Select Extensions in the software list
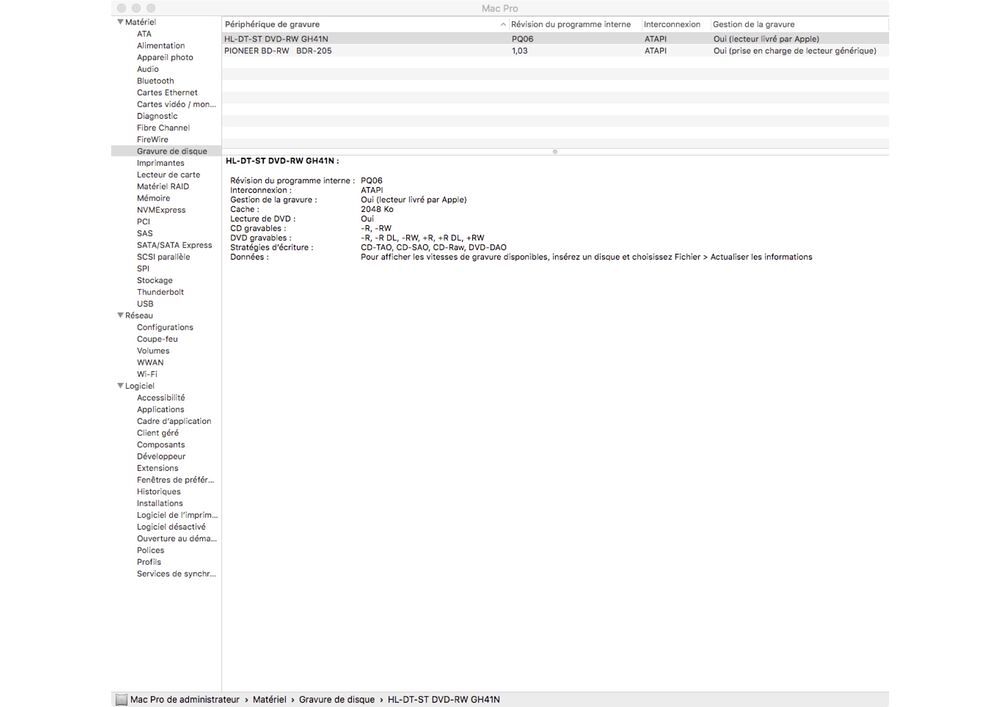The height and width of the screenshot is (707, 1000). point(158,468)
